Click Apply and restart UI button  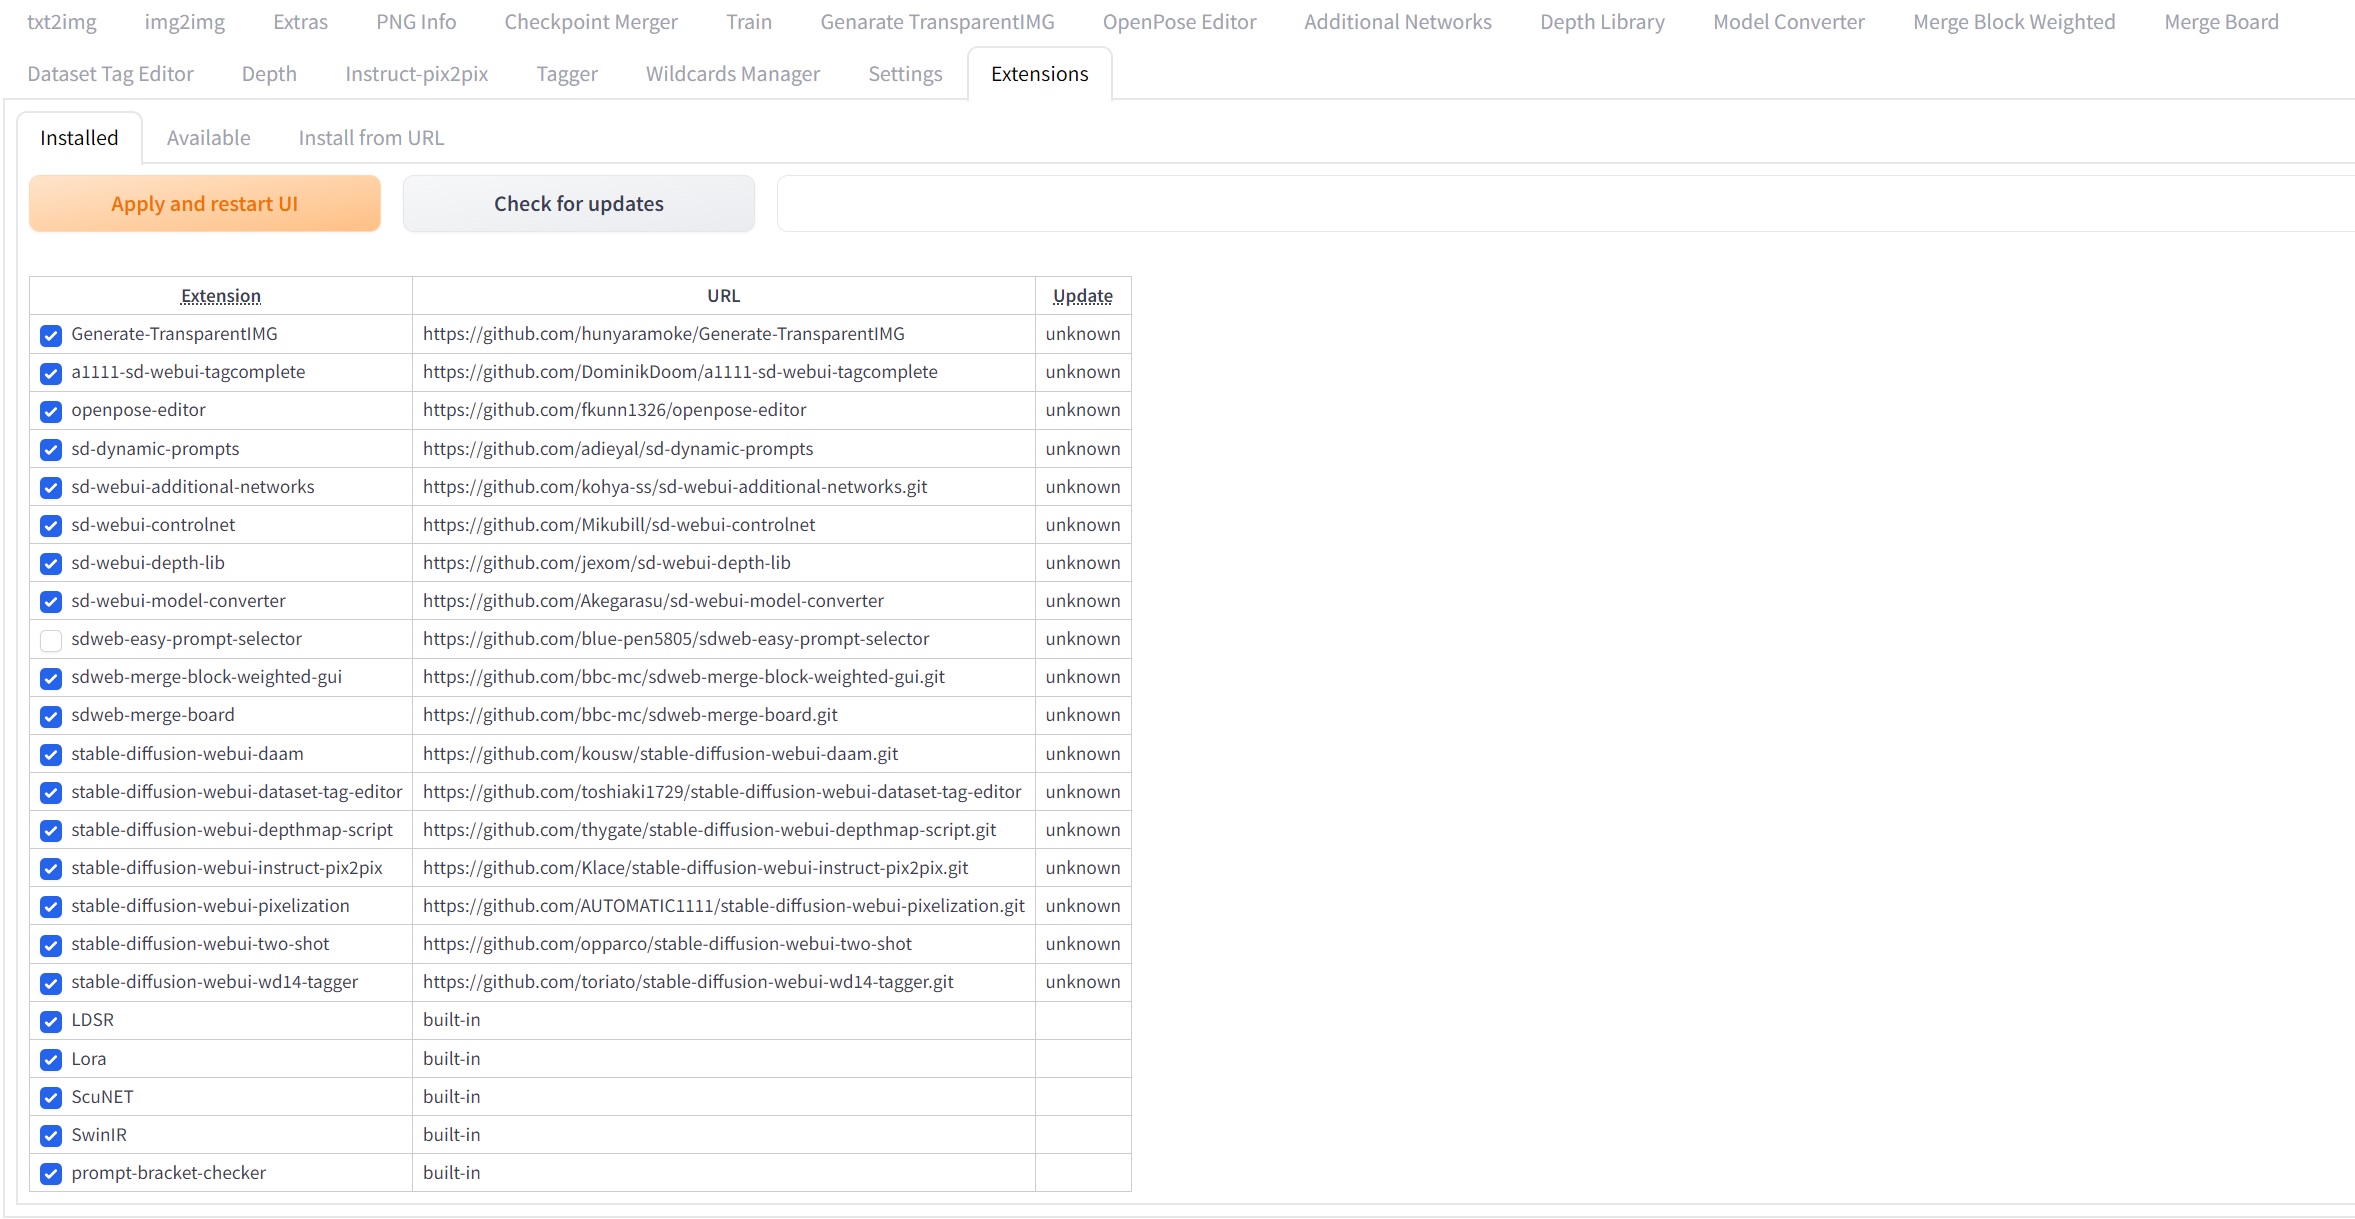point(205,204)
